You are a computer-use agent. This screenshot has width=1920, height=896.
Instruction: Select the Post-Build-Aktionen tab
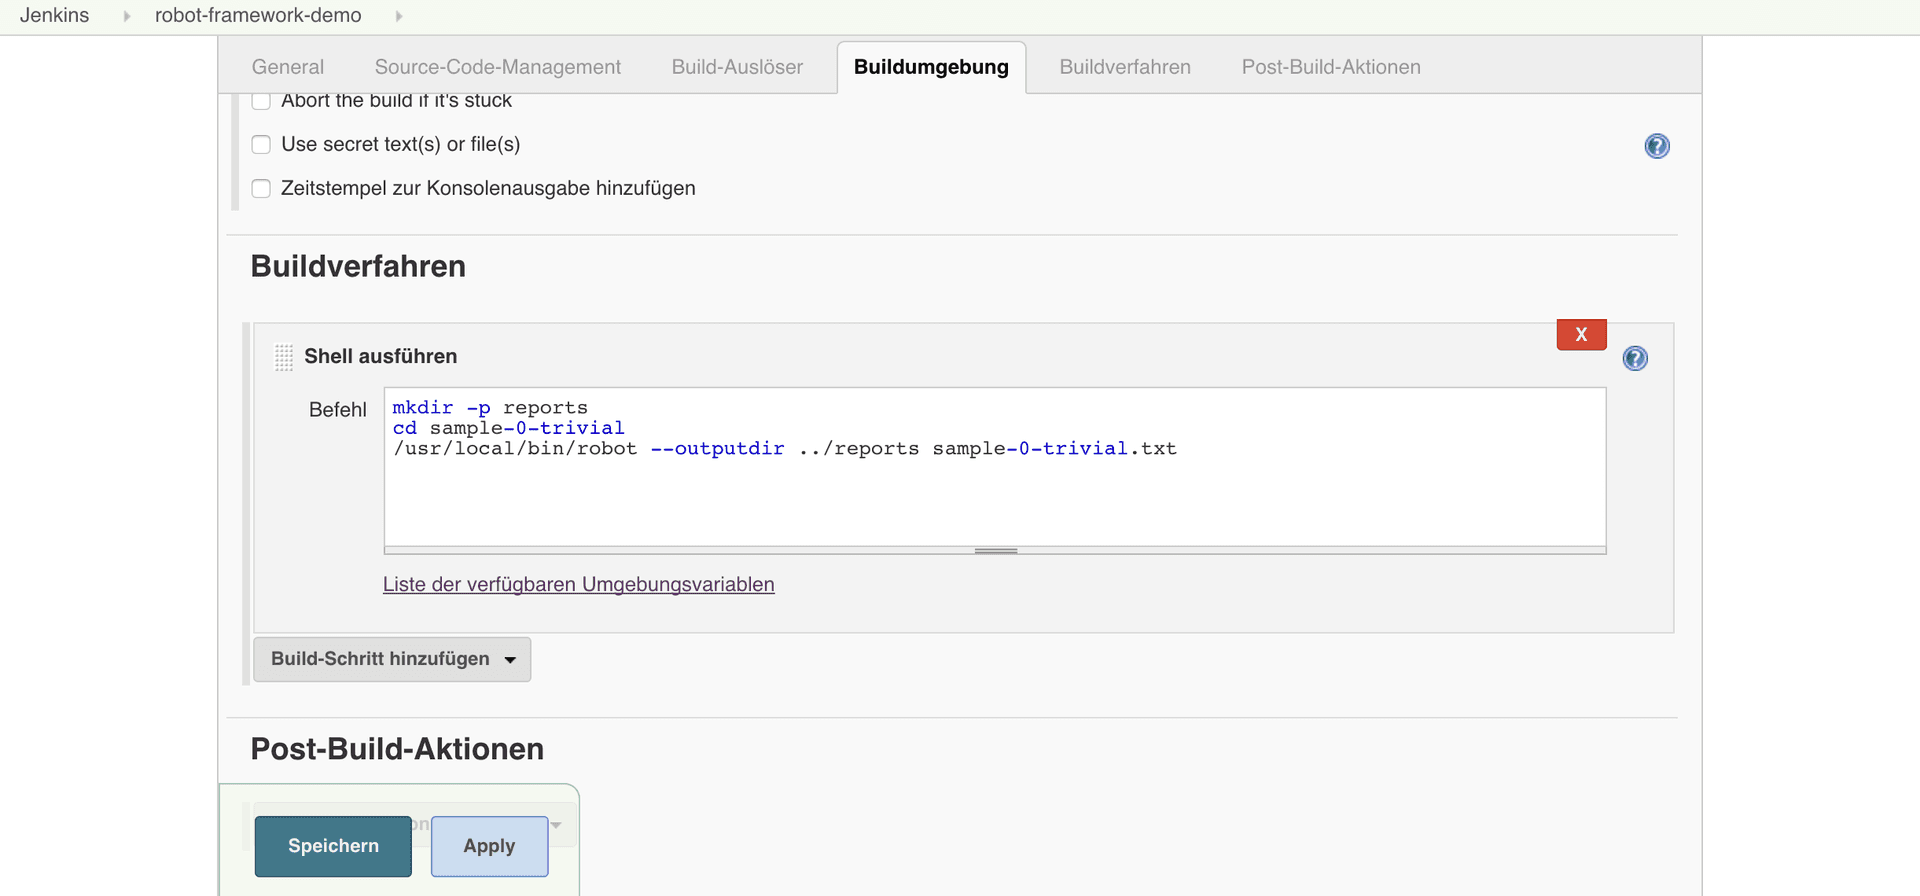(x=1330, y=67)
